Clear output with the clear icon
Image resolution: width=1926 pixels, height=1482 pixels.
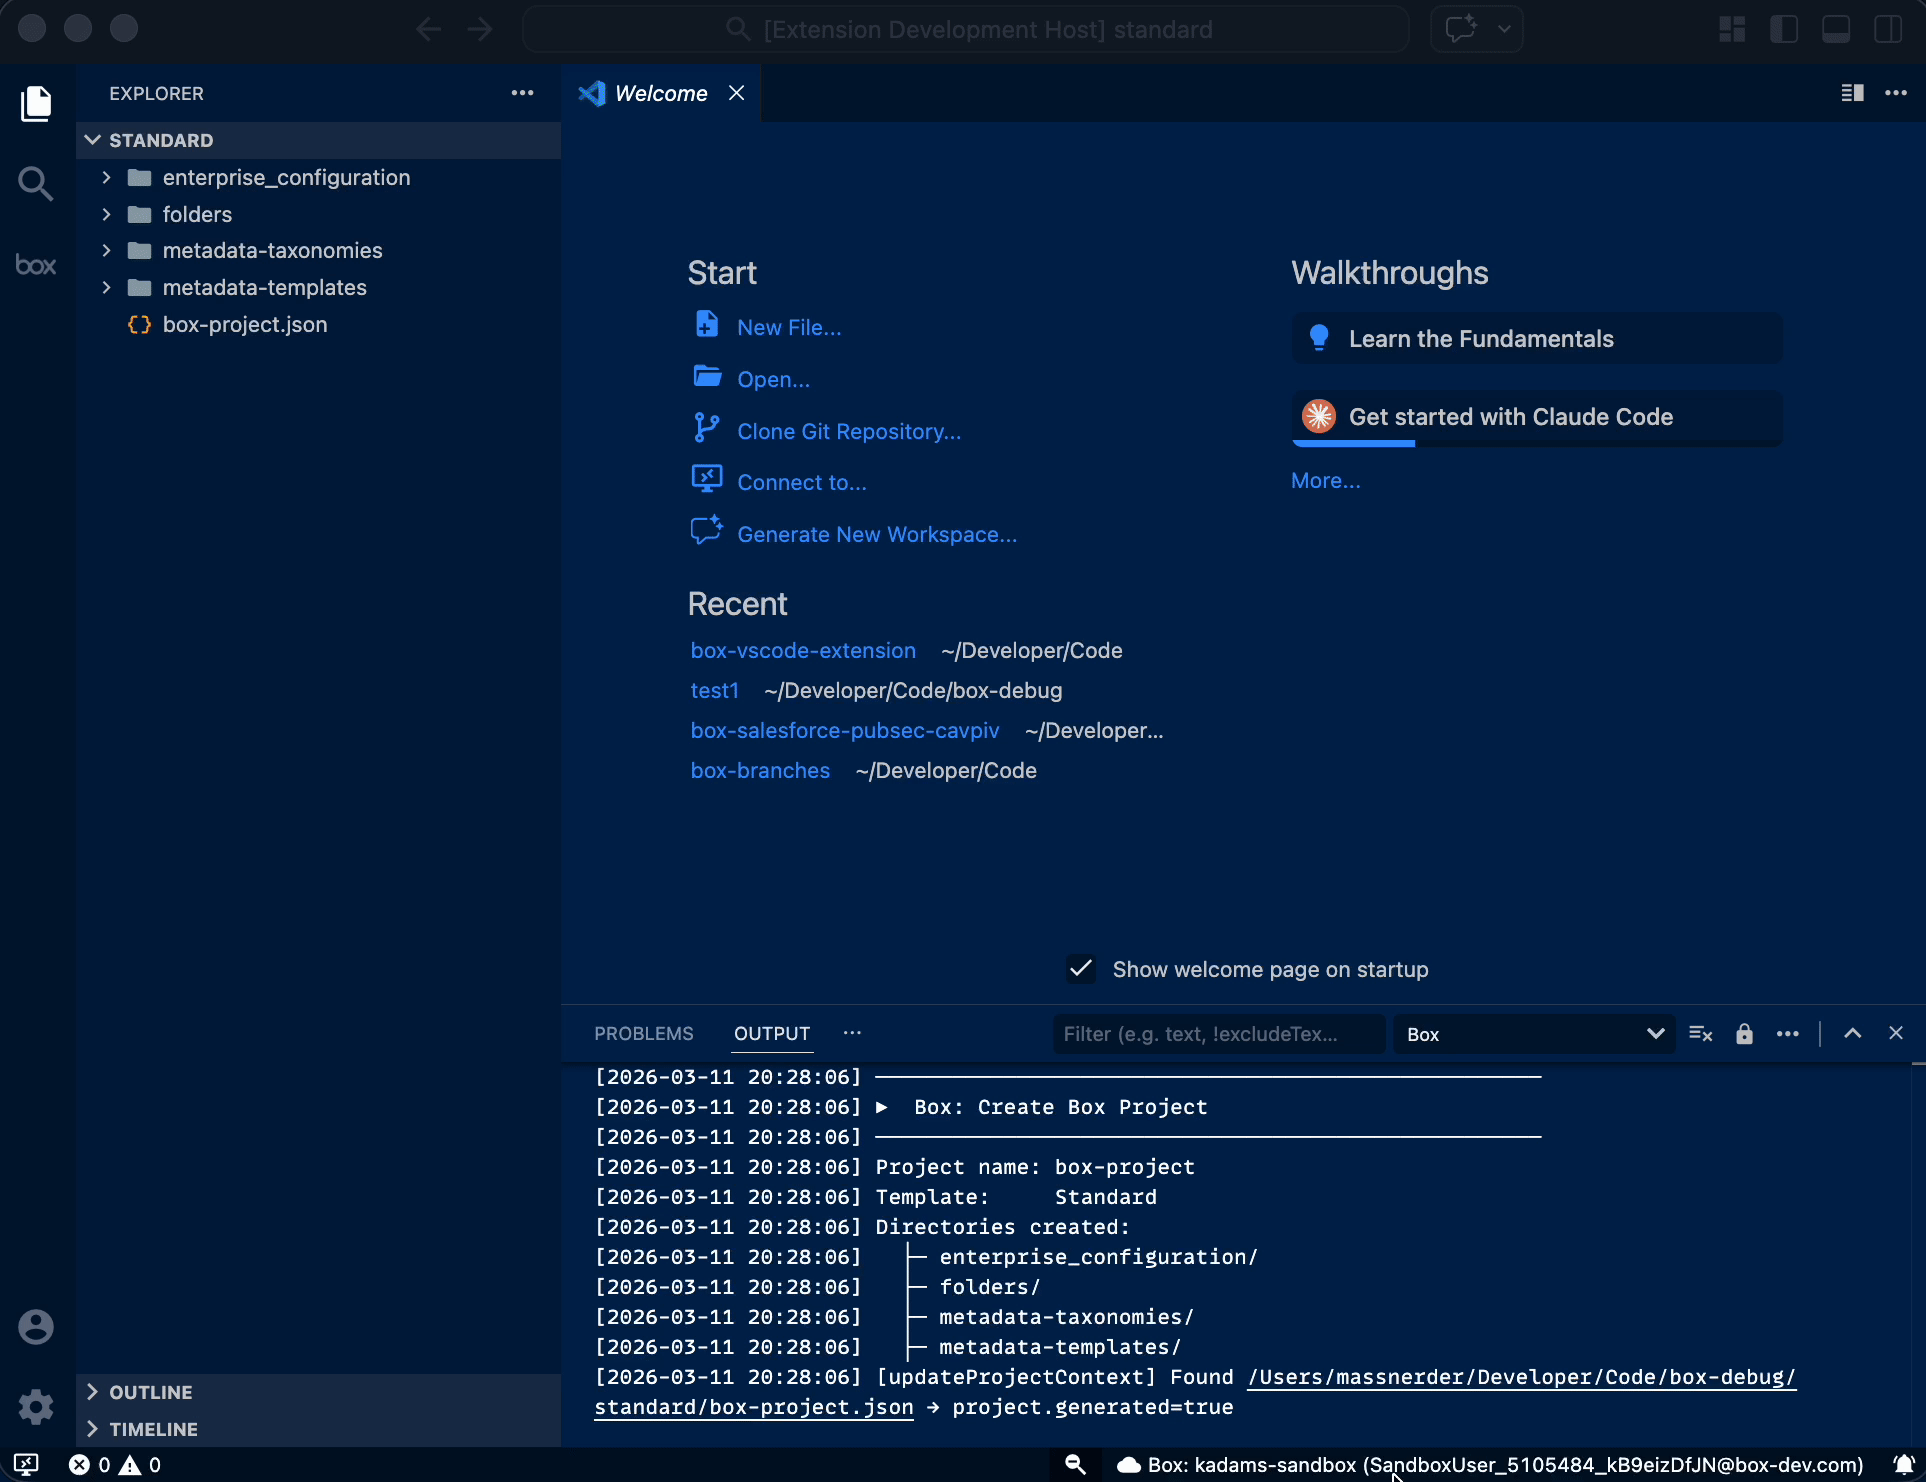click(1700, 1034)
